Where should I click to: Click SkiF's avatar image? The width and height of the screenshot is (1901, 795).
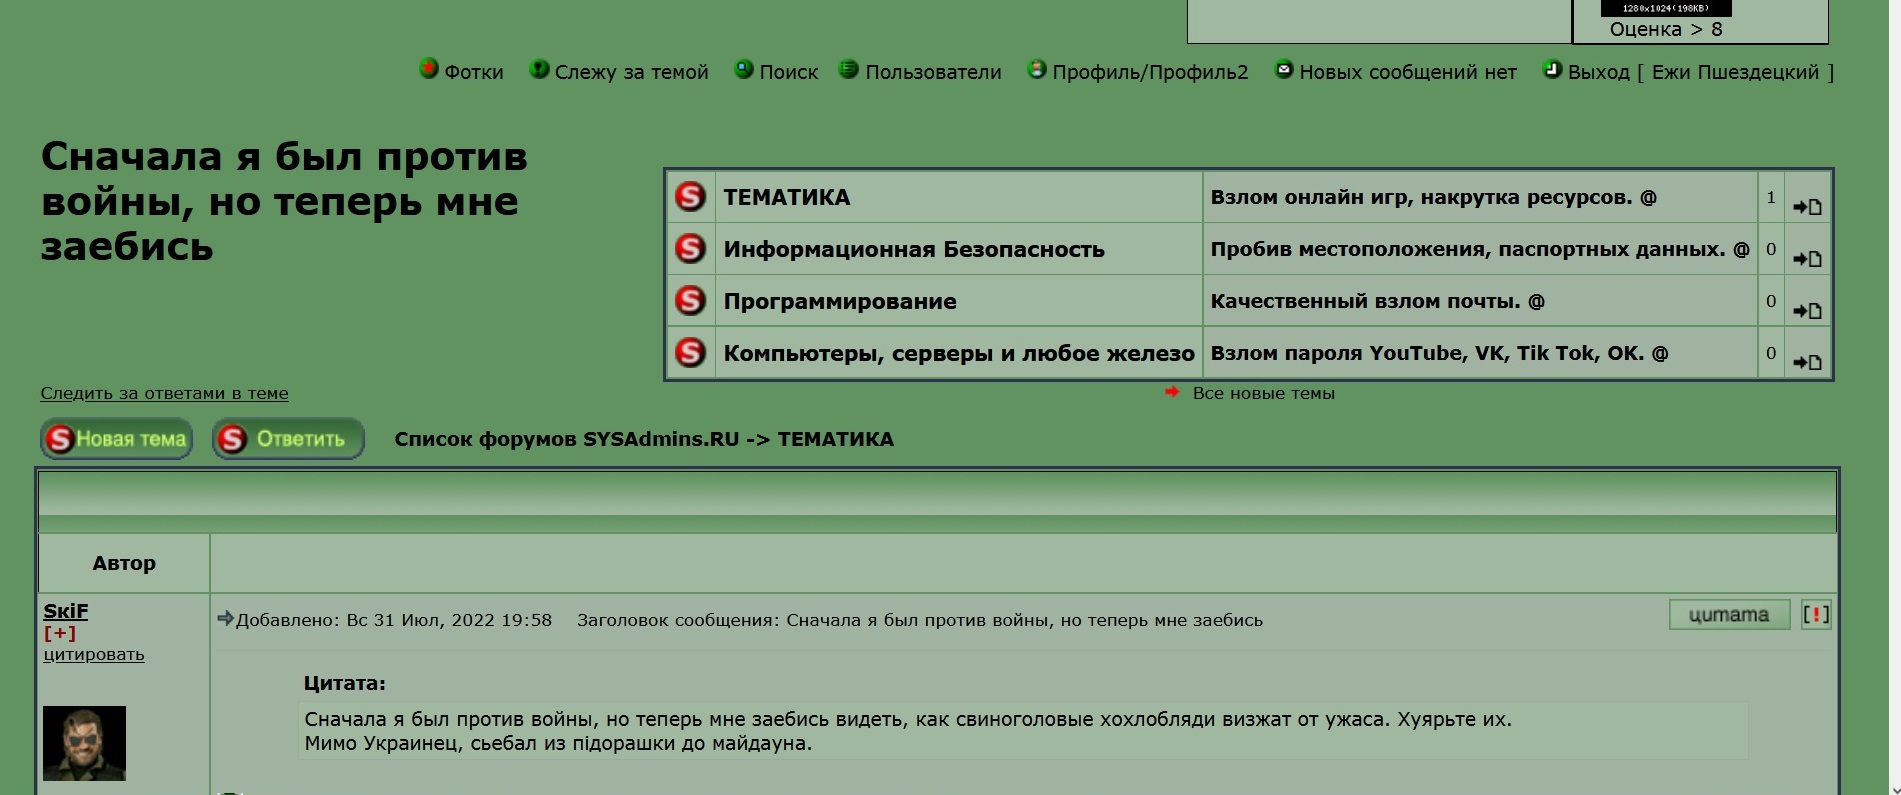[x=84, y=743]
